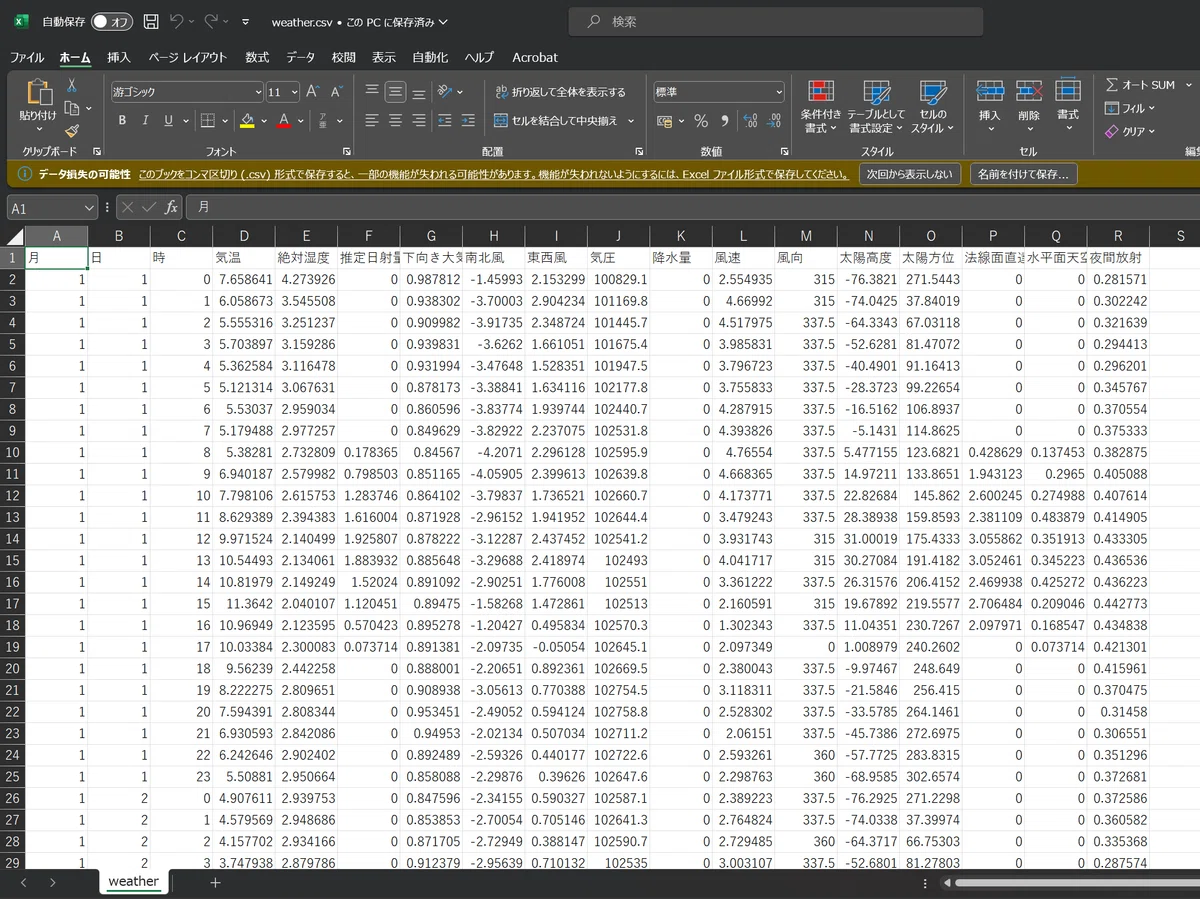Click the Save floppy disk icon
This screenshot has height=899, width=1200.
(151, 21)
